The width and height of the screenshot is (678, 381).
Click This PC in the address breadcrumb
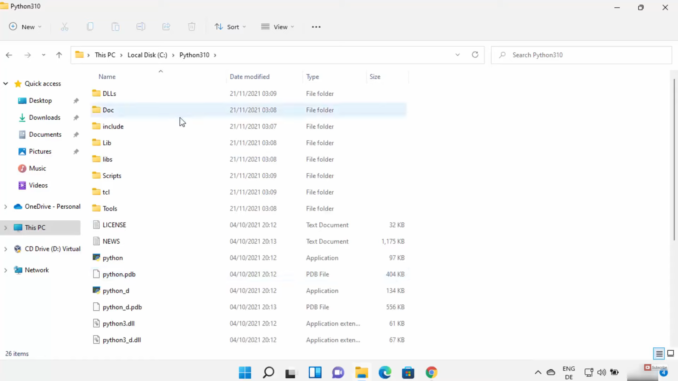point(105,55)
